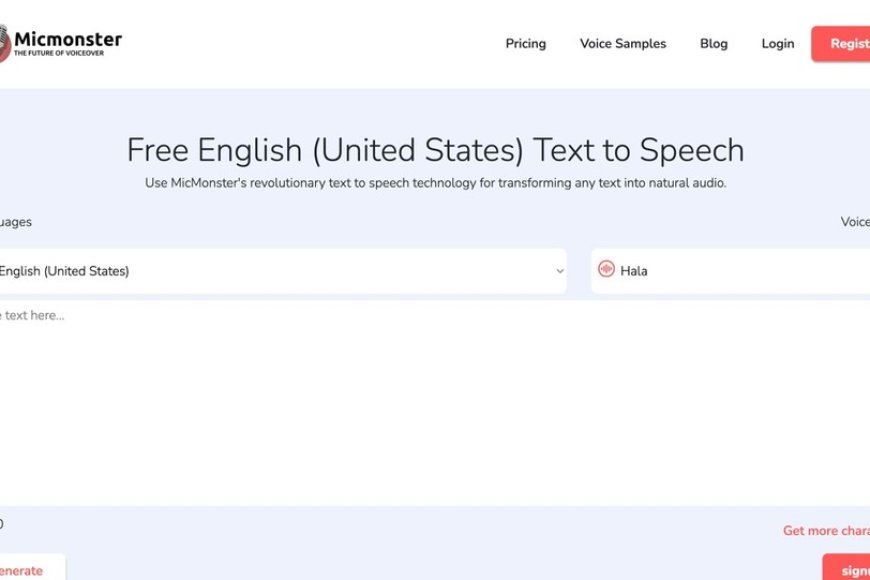Go to the Blog
This screenshot has height=580, width=870.
point(714,43)
